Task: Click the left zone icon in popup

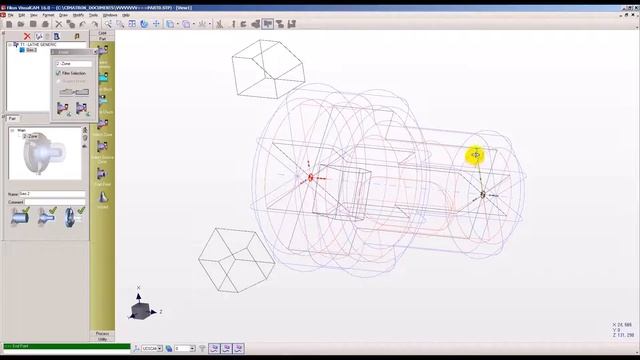Action: tap(63, 109)
